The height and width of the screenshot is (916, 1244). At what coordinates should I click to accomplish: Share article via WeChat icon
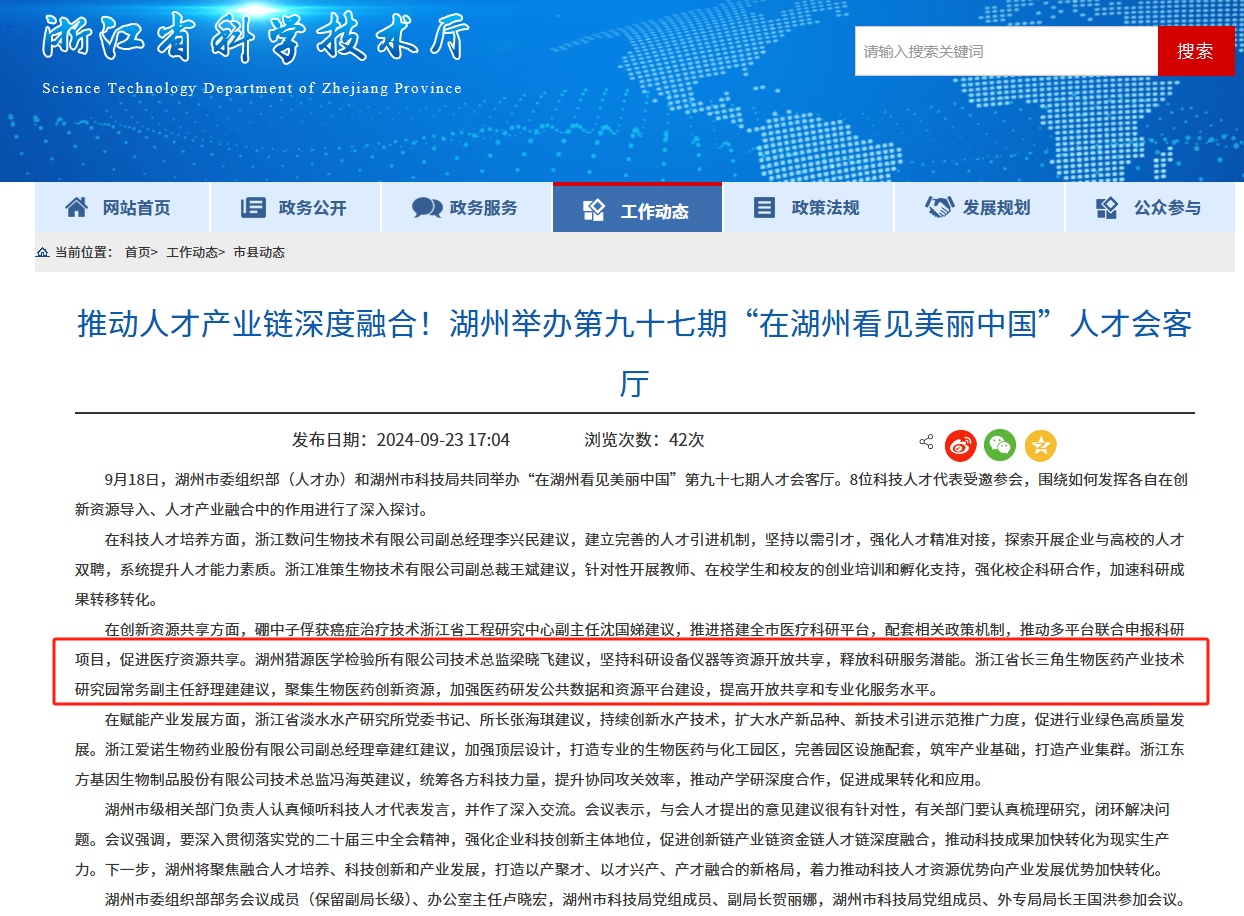coord(1000,444)
